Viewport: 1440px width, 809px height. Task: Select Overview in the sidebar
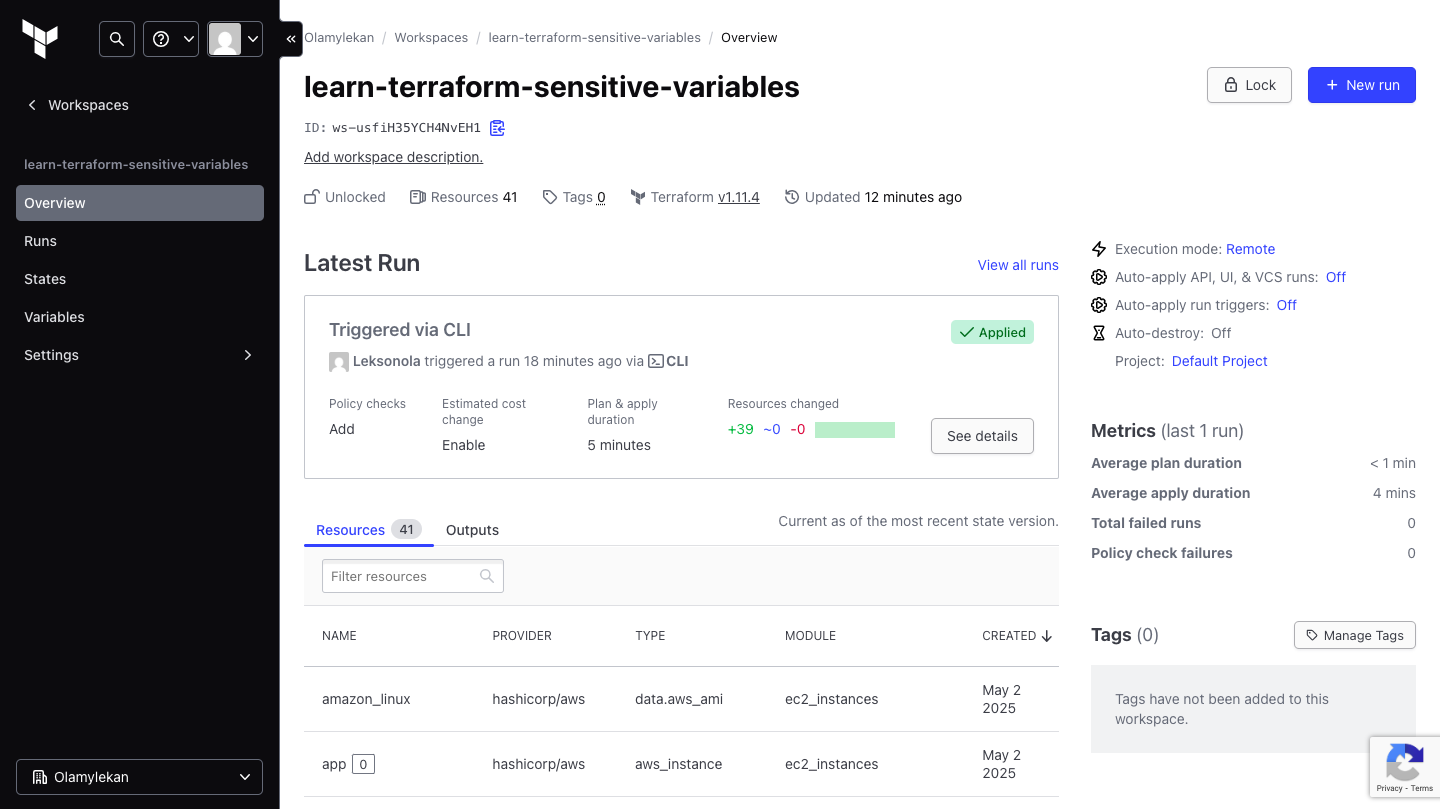pos(140,203)
